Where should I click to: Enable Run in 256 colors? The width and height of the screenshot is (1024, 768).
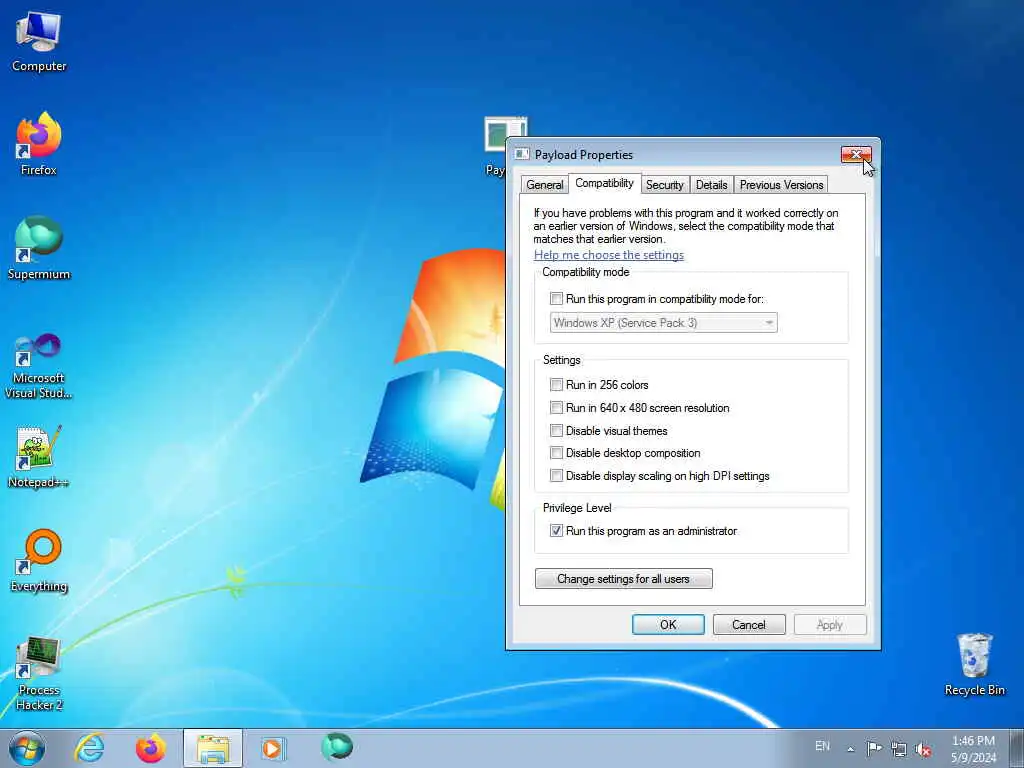click(556, 385)
